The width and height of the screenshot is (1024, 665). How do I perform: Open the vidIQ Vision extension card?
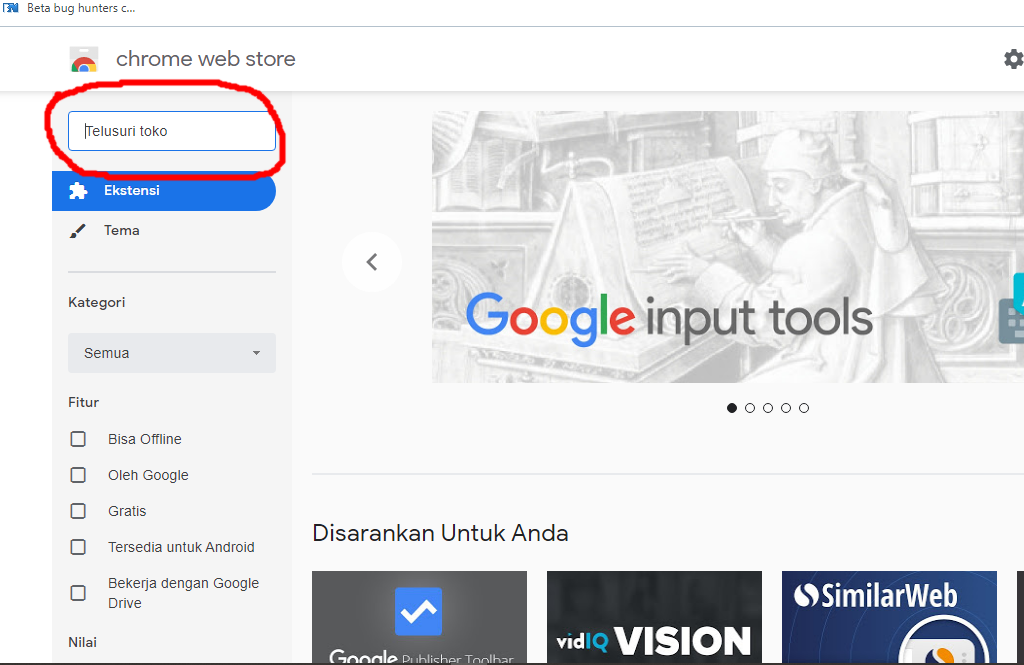(654, 617)
